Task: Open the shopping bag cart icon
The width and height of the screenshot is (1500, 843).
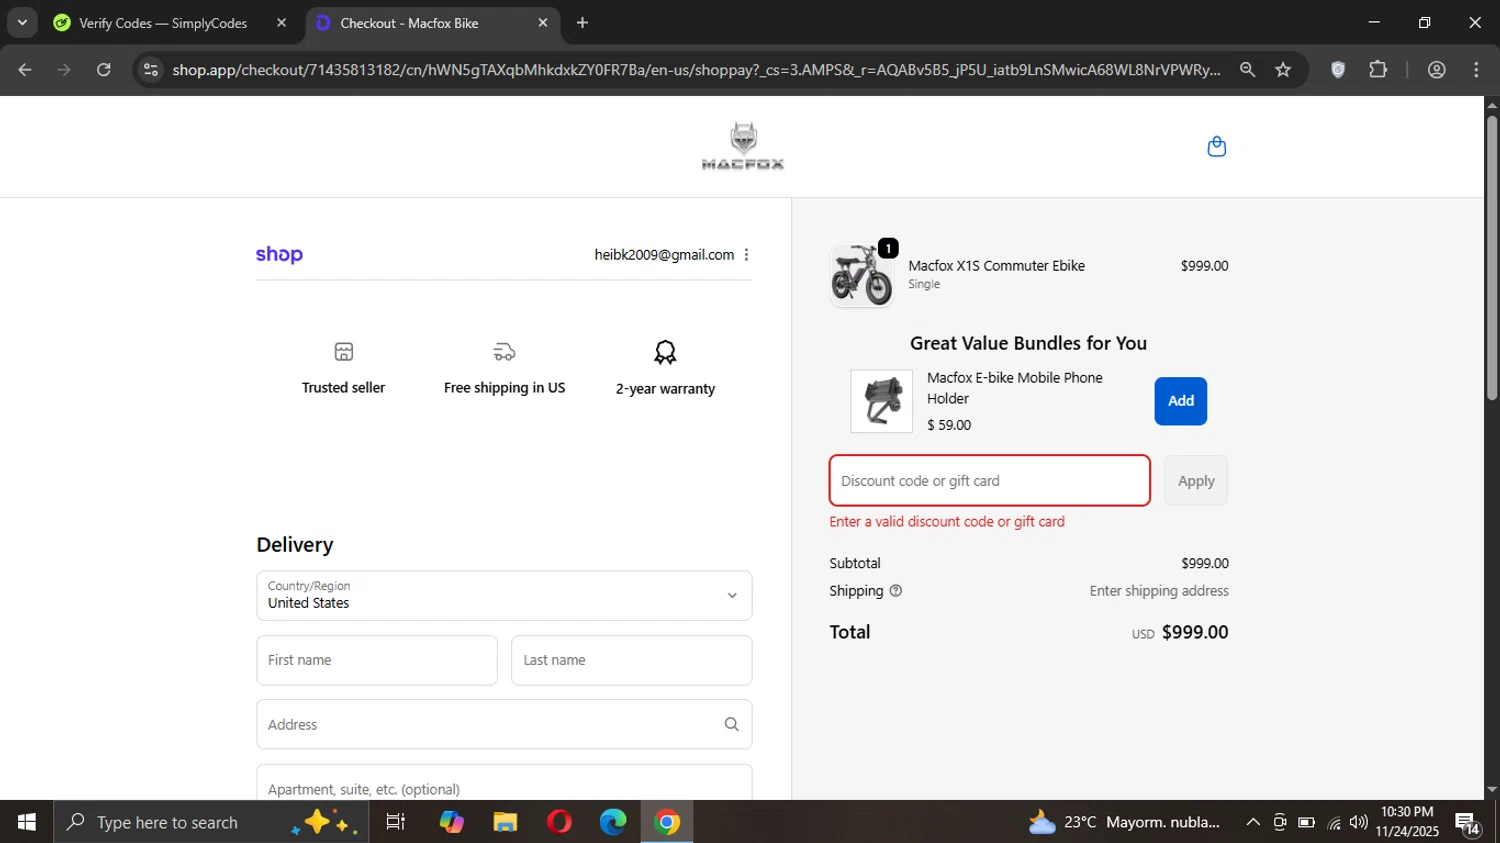Action: coord(1216,147)
